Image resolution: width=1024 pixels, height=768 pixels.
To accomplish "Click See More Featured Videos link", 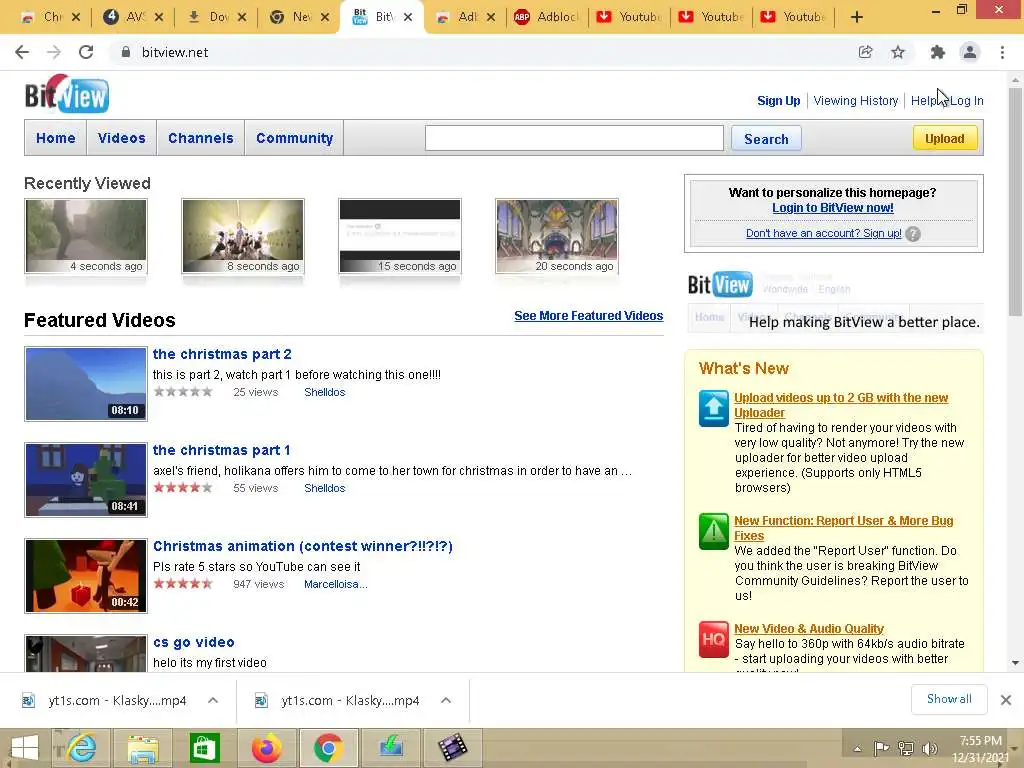I will pos(588,316).
